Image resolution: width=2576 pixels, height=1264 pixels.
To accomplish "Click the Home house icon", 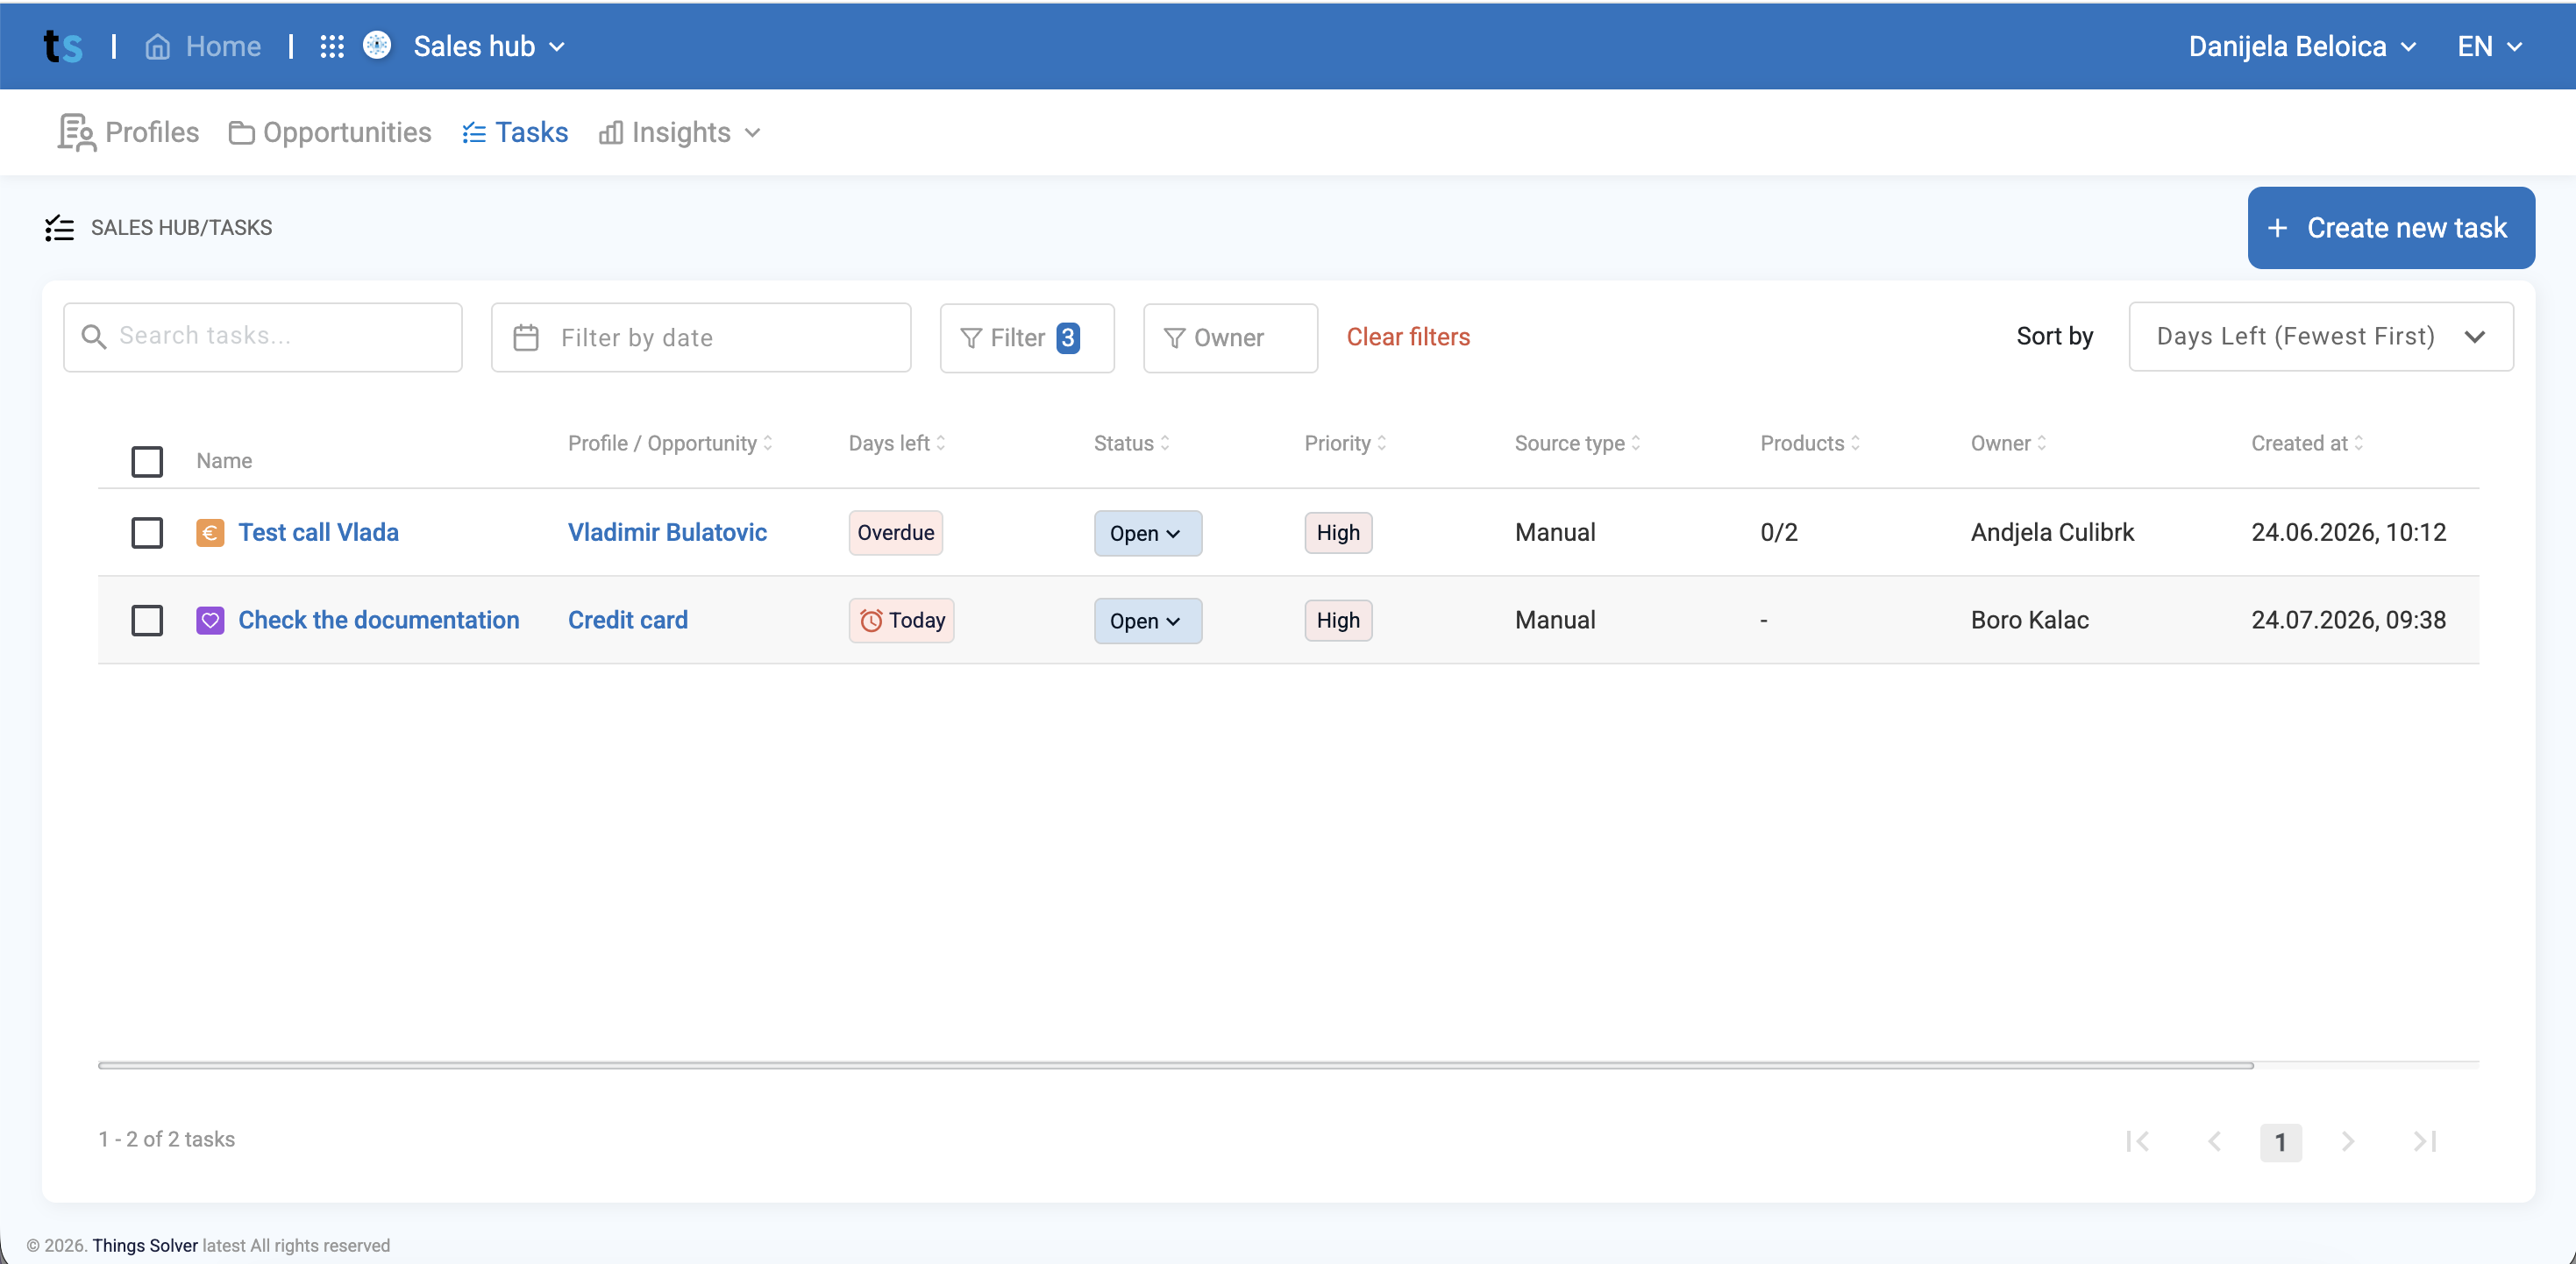I will [157, 46].
